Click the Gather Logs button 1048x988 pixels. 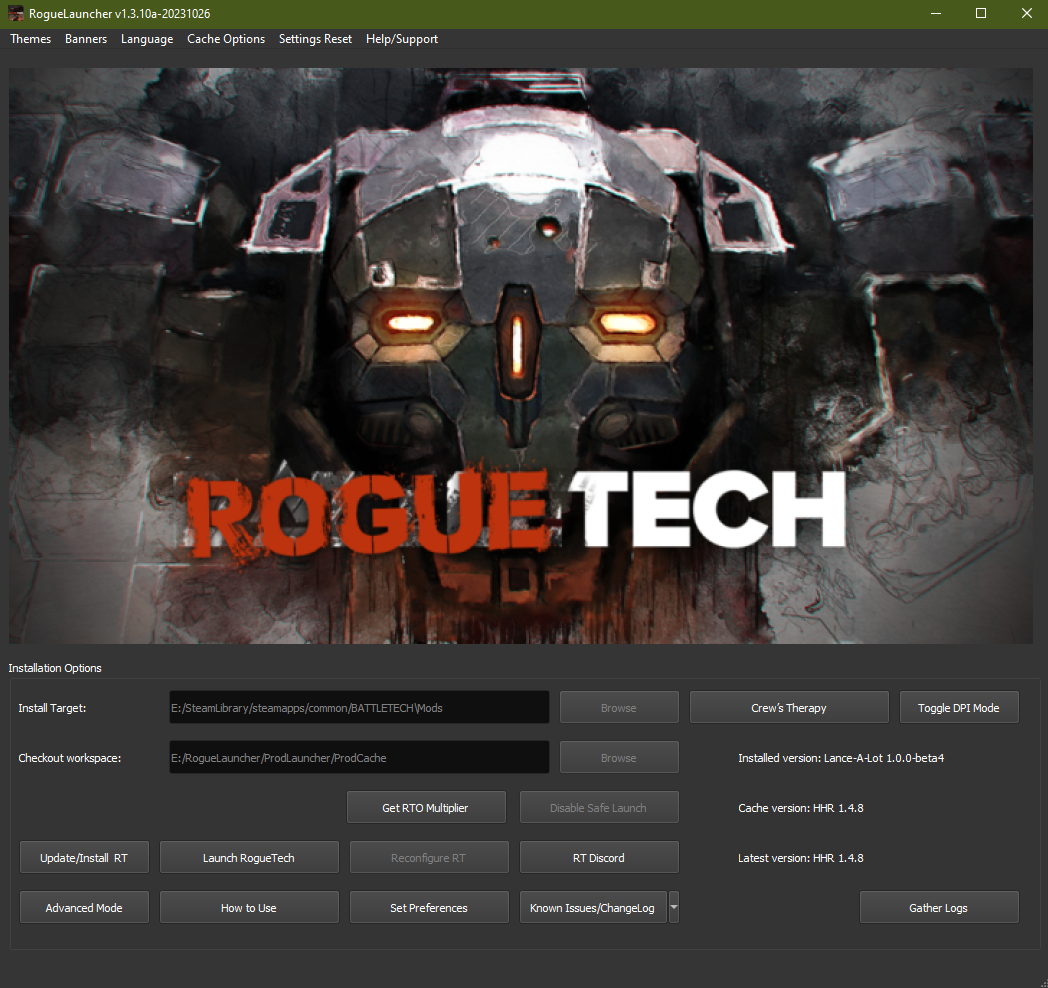click(938, 908)
